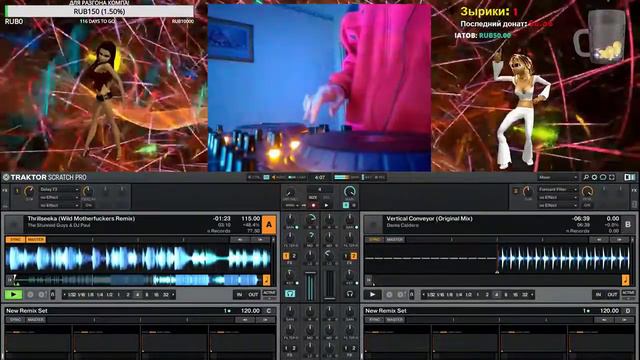Toggle SYNC on Deck A
640x360 pixels.
[x=15, y=240]
